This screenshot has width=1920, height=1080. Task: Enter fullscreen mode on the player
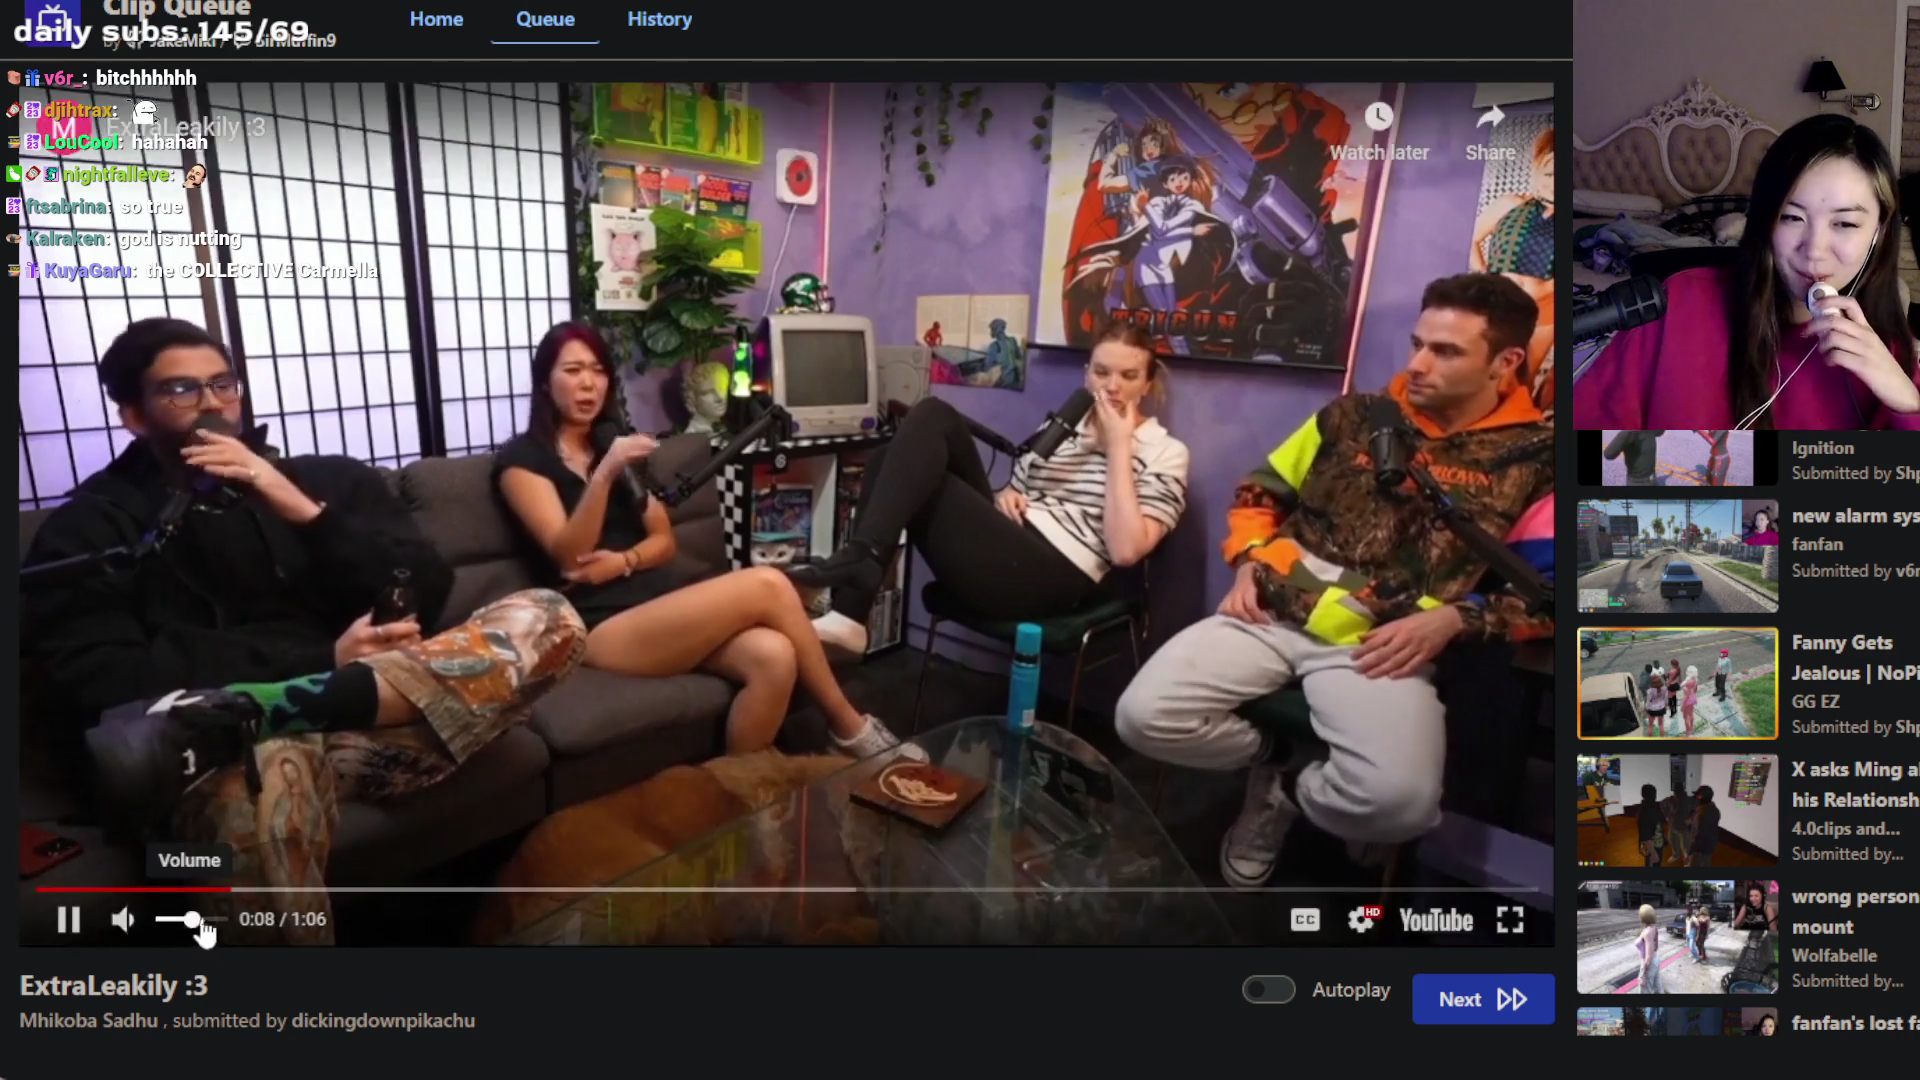click(x=1511, y=919)
